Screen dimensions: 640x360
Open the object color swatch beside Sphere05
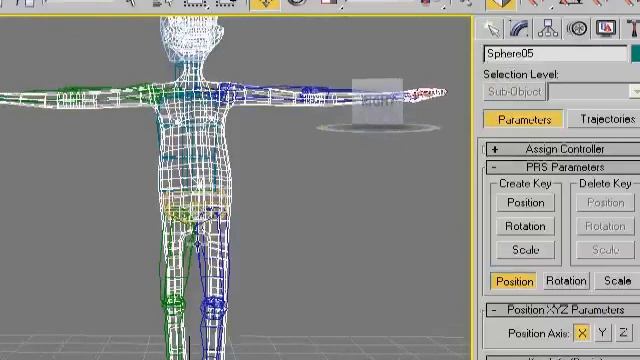point(636,54)
